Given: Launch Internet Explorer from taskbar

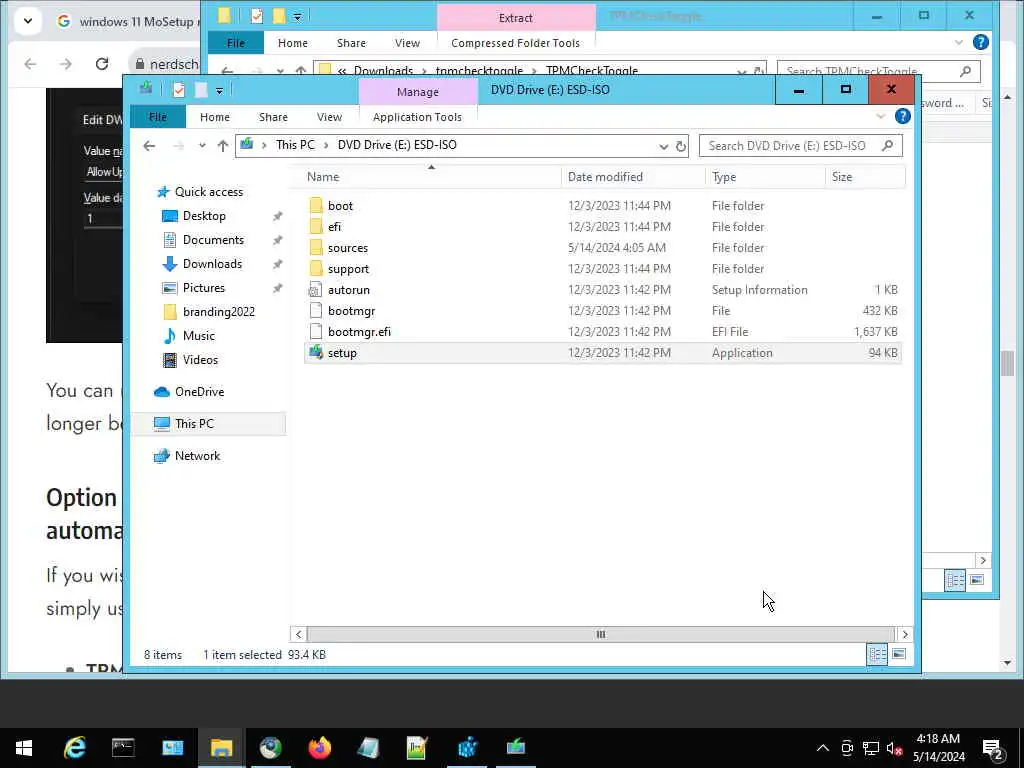Looking at the screenshot, I should point(74,748).
